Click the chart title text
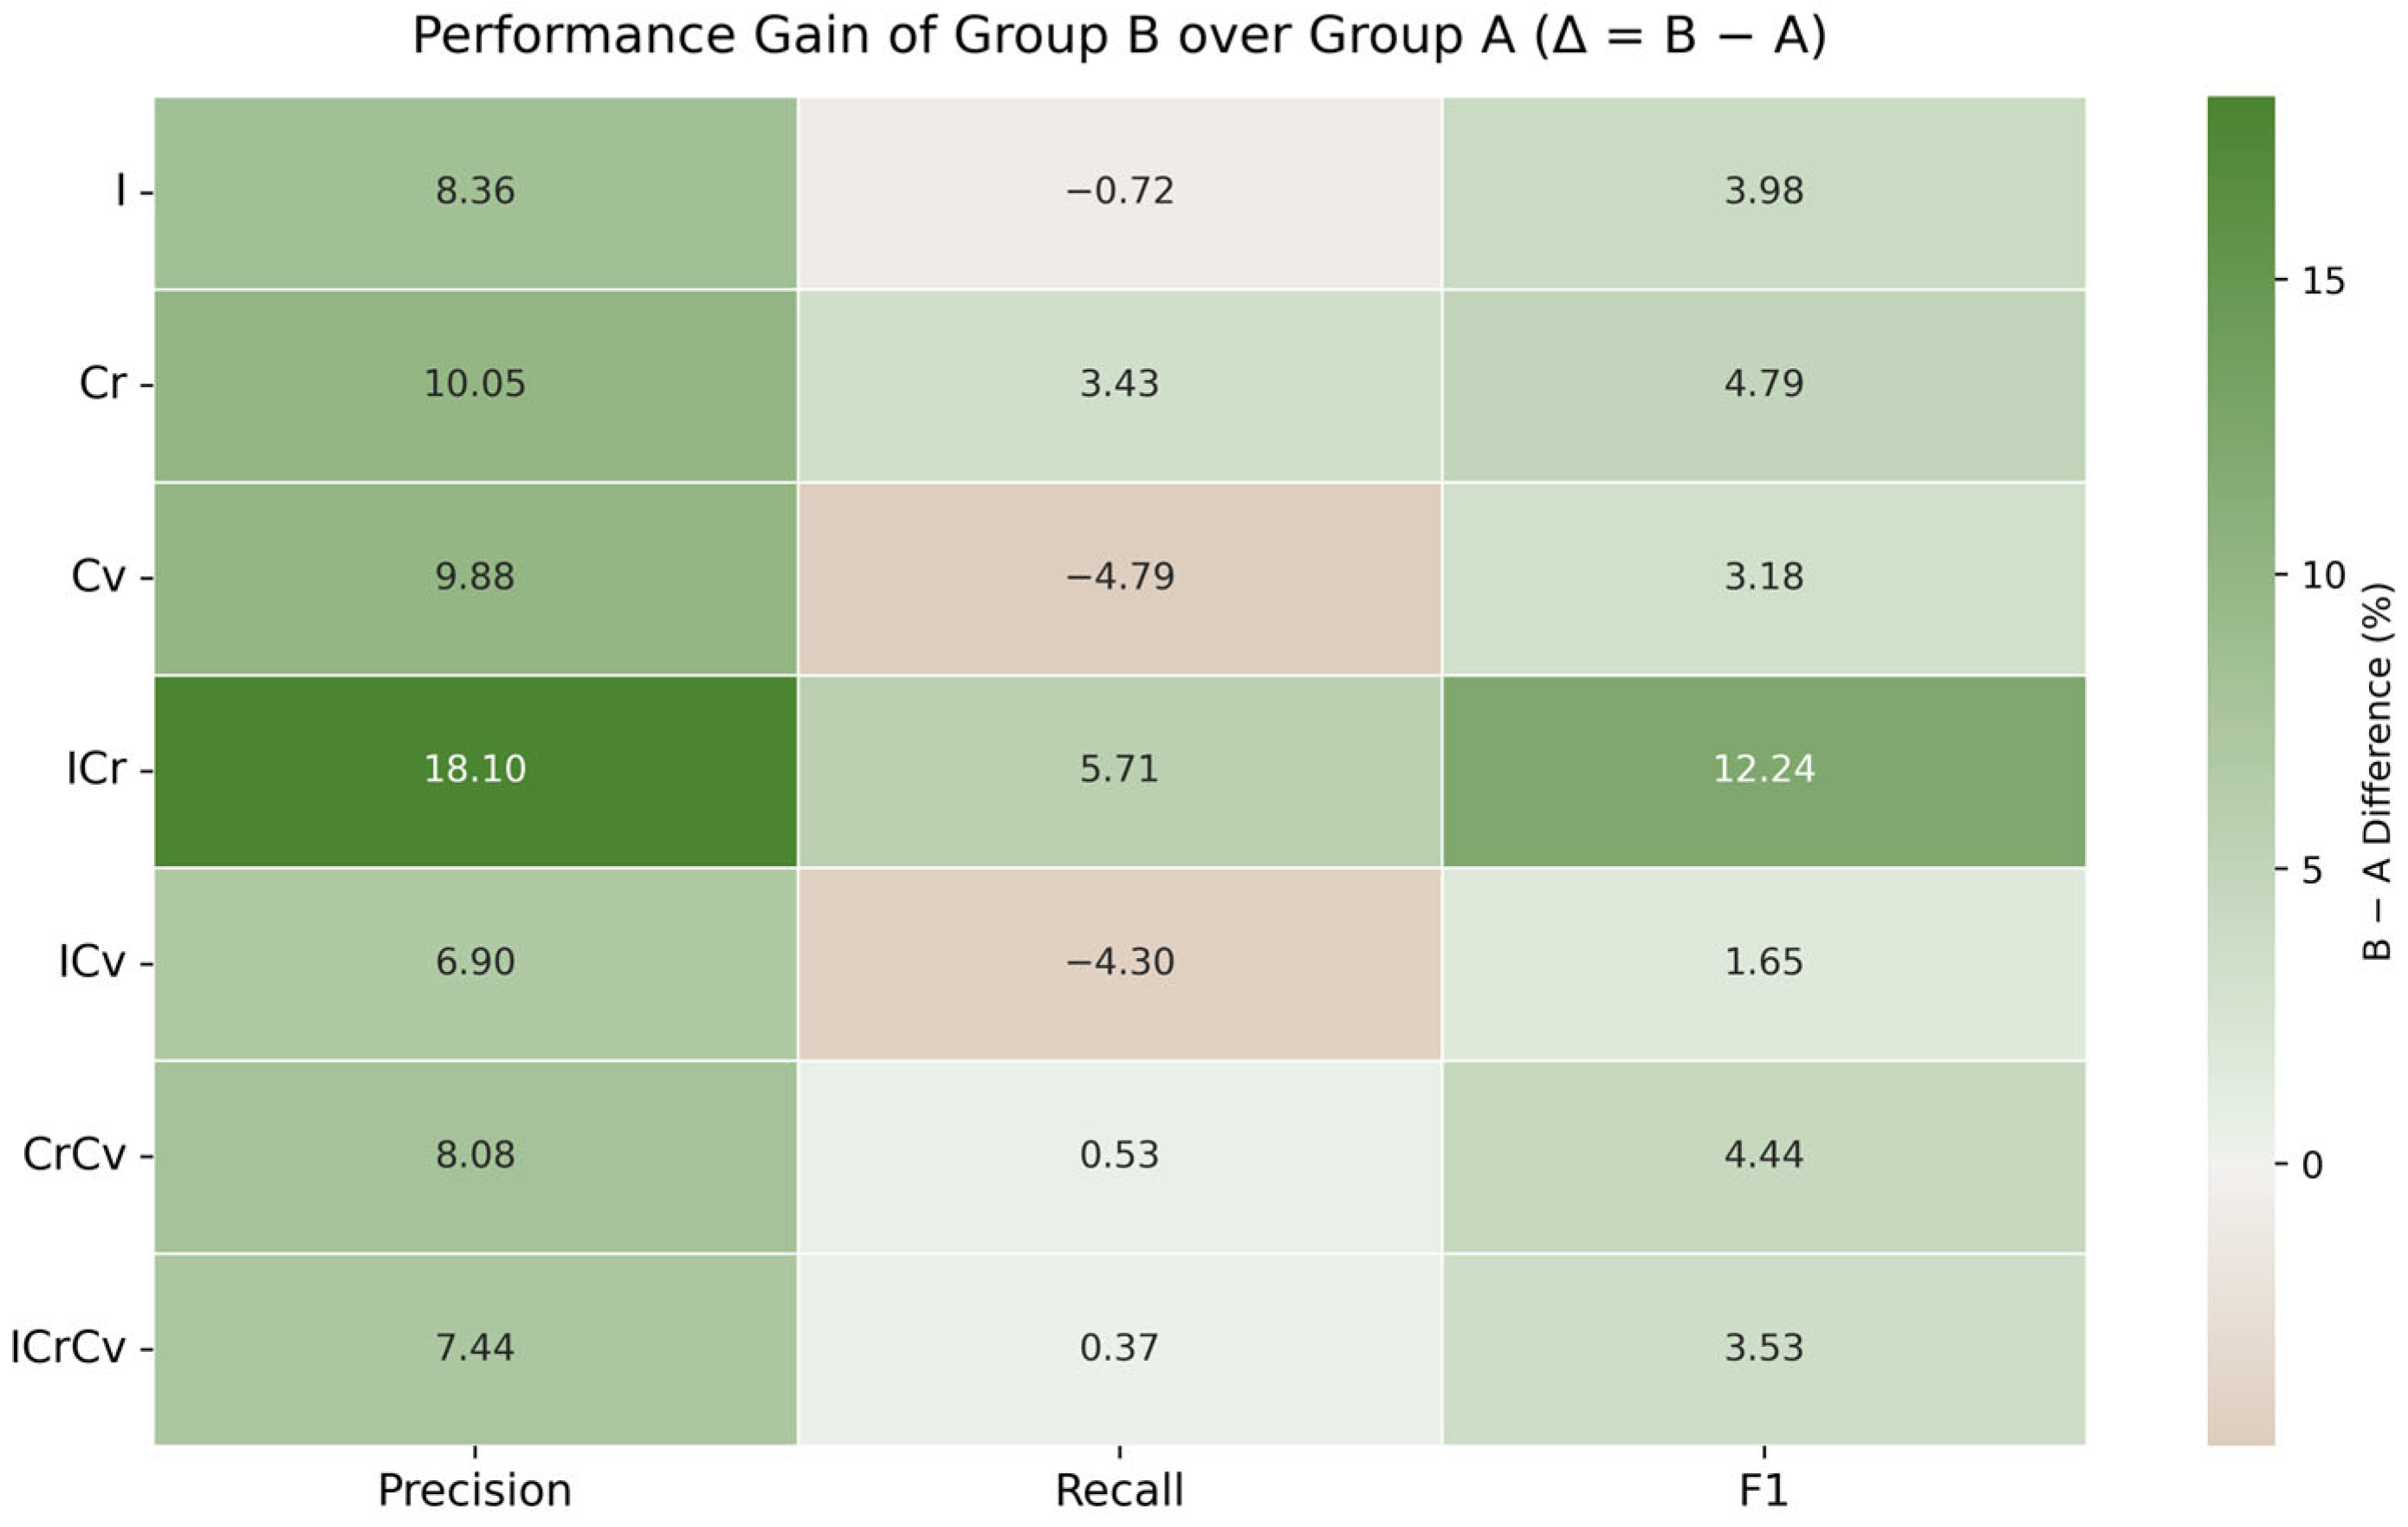The image size is (2408, 1527). click(x=1119, y=36)
